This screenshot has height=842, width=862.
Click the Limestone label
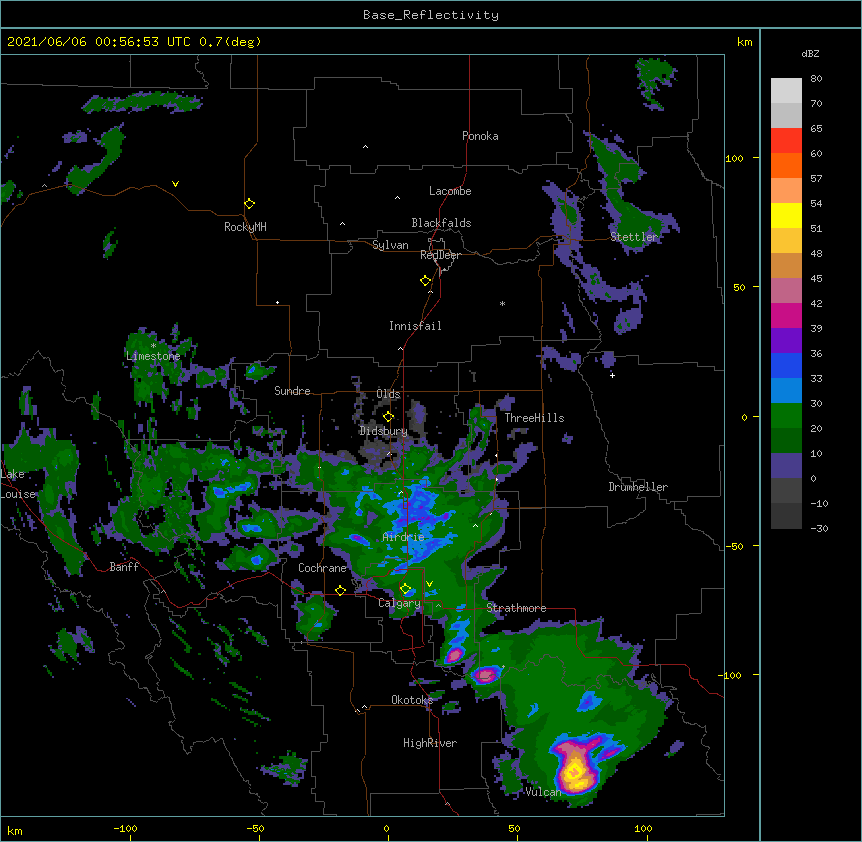click(x=153, y=356)
